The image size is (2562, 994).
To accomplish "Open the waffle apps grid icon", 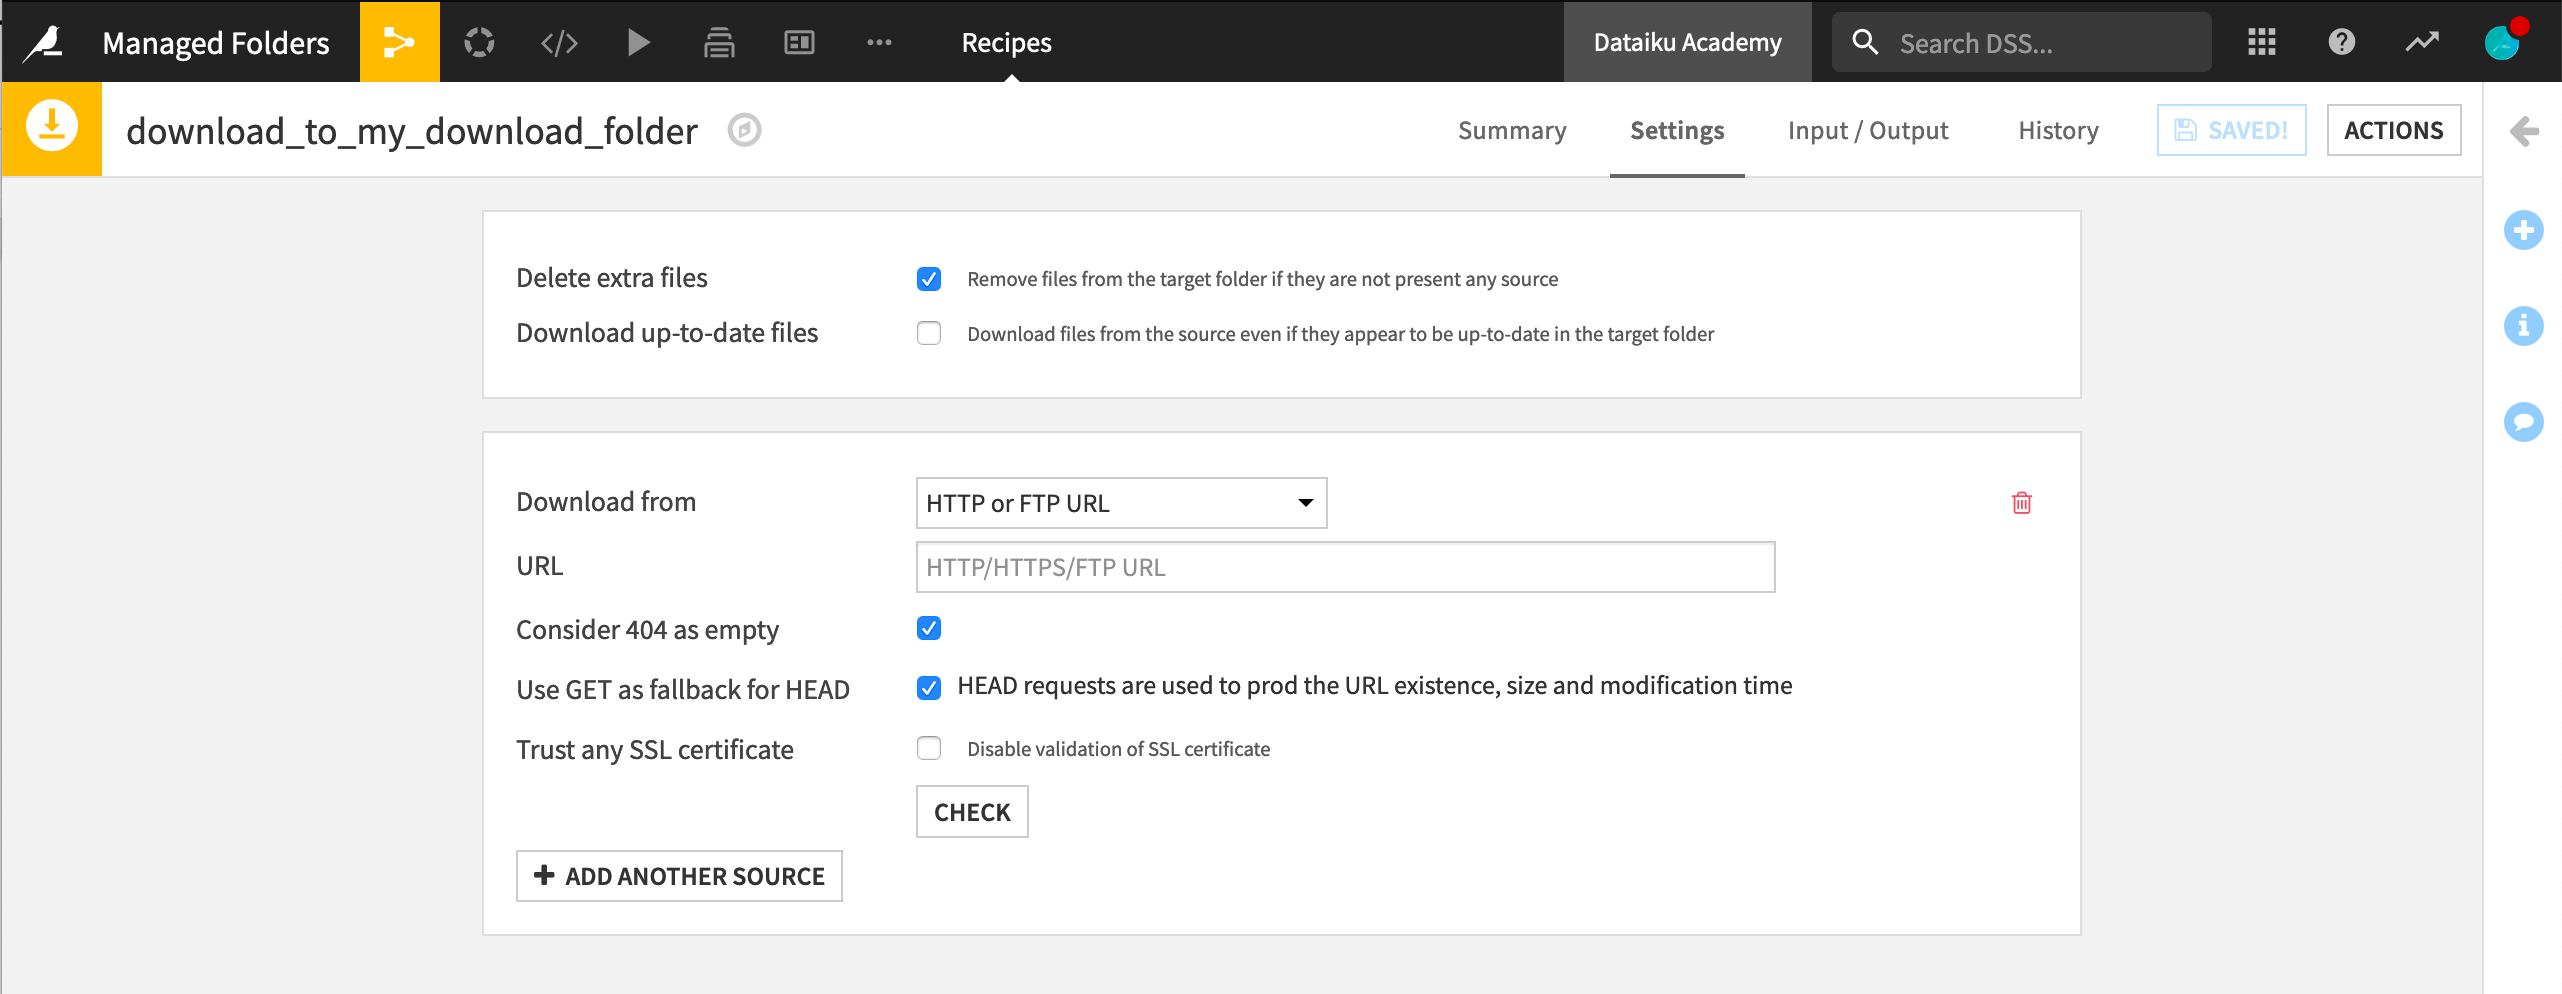I will pyautogui.click(x=2260, y=42).
